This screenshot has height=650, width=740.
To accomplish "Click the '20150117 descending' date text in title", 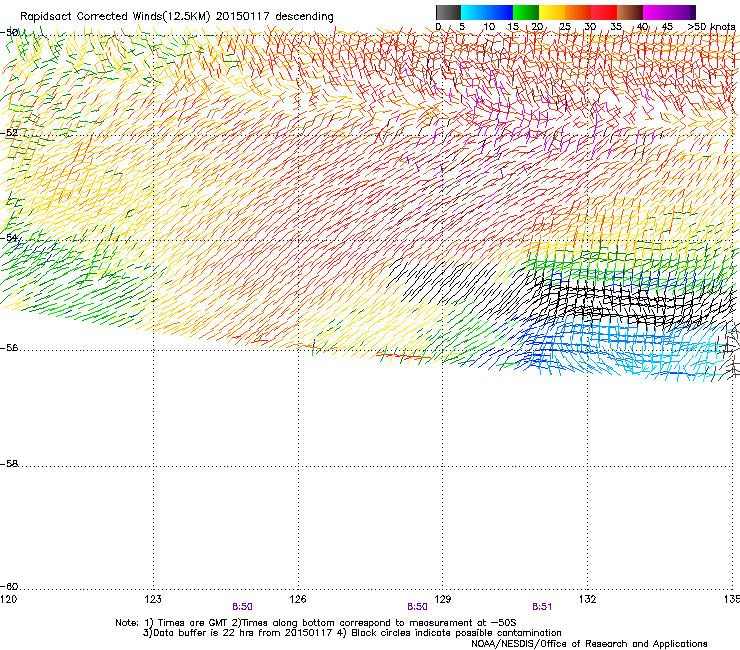I will click(x=275, y=17).
